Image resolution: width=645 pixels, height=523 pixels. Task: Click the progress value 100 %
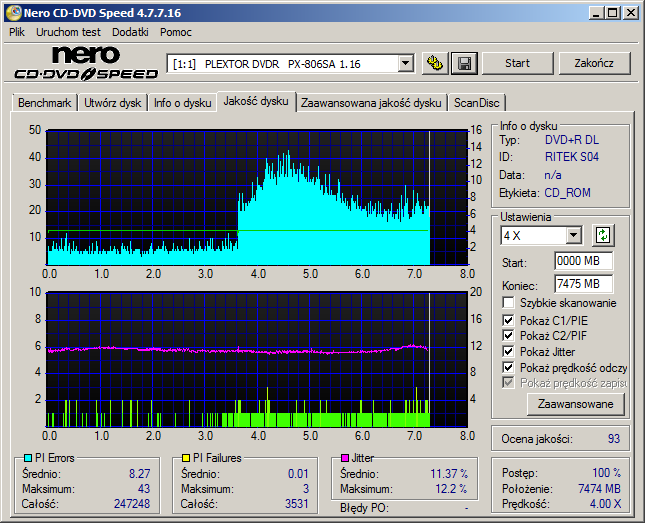point(607,473)
